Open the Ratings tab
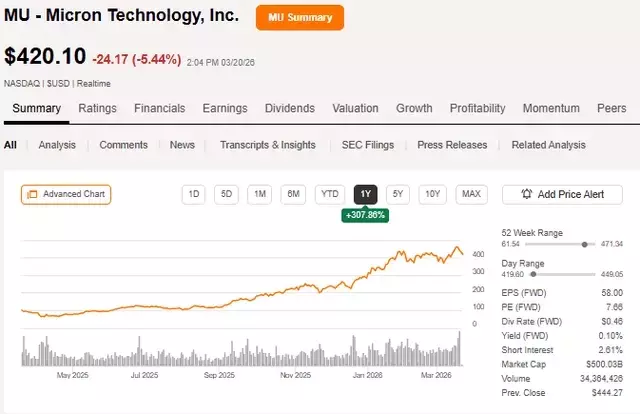This screenshot has width=640, height=414. click(97, 108)
